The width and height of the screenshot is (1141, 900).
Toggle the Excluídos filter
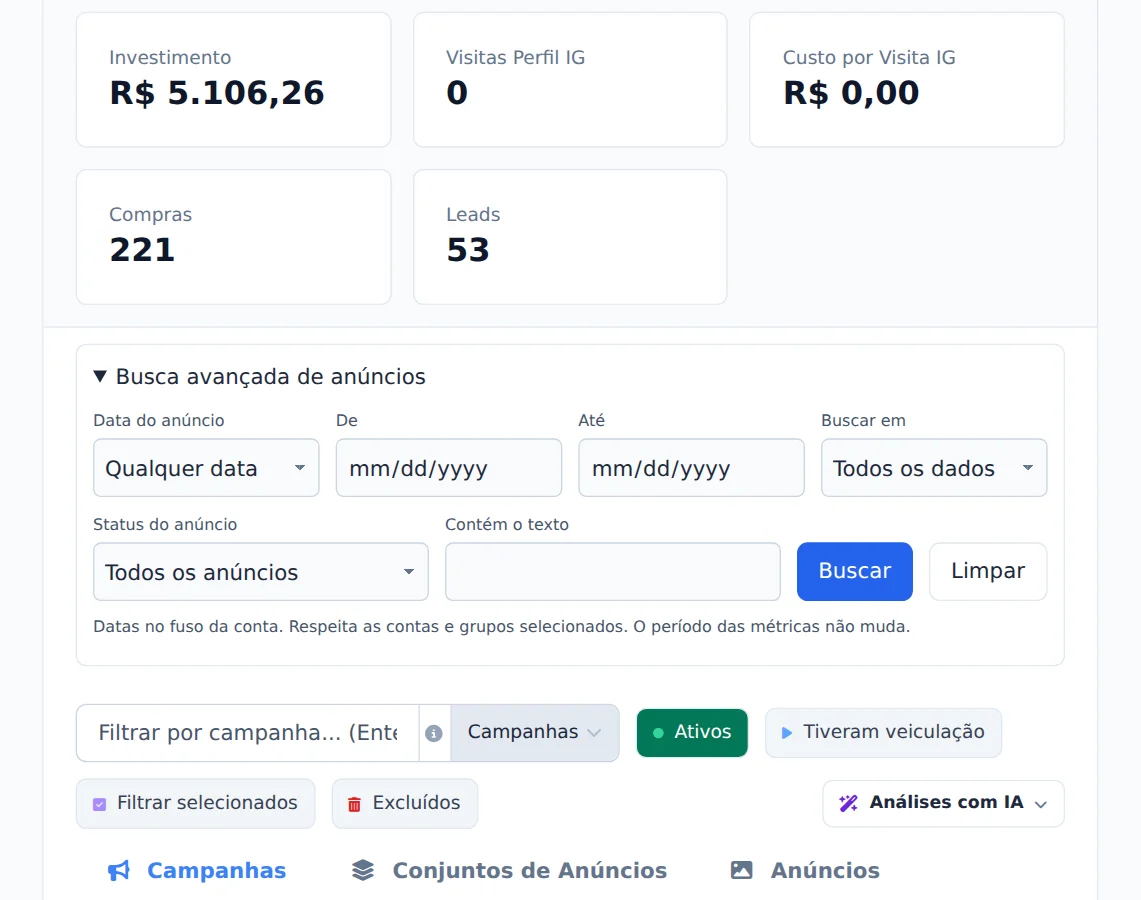click(x=405, y=803)
